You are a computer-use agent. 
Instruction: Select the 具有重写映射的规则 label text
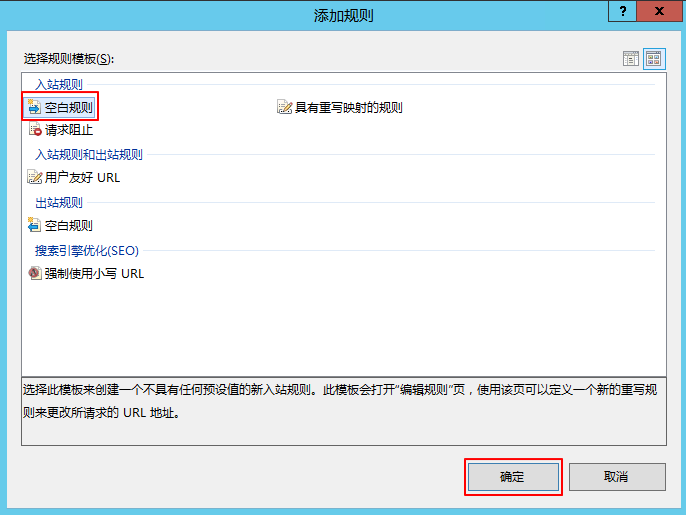pos(348,108)
